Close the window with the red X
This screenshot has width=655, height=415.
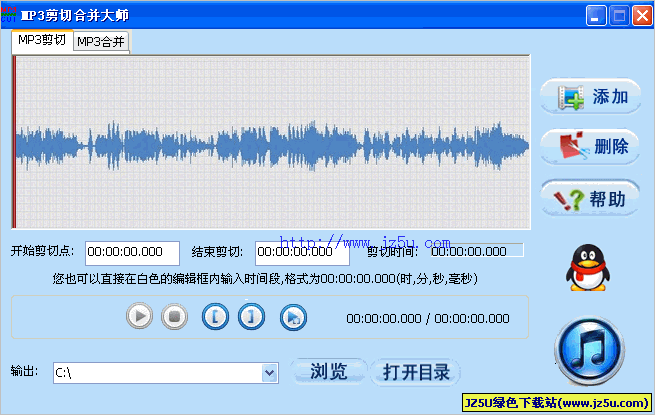[642, 16]
